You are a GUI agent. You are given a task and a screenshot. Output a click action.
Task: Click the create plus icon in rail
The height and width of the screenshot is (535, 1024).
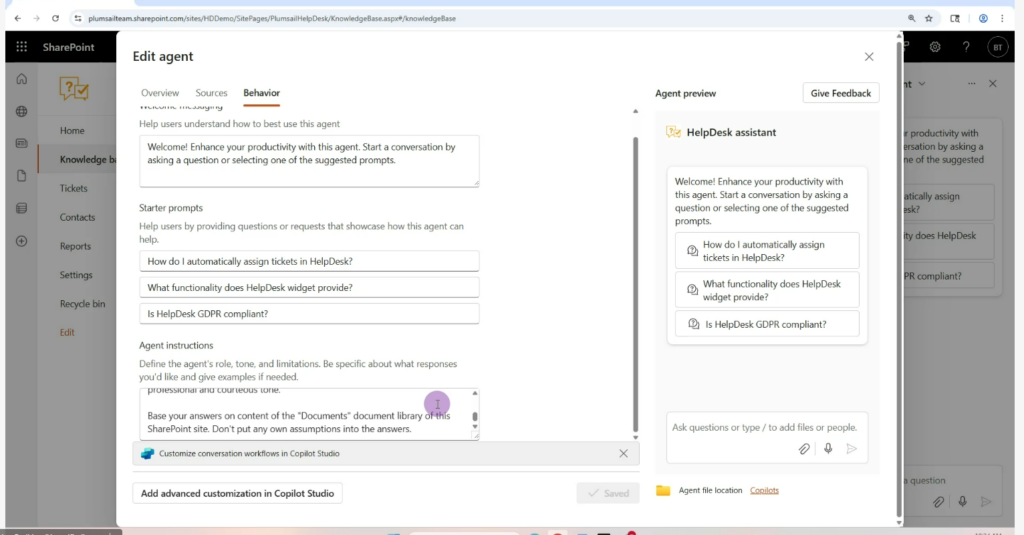coord(22,241)
